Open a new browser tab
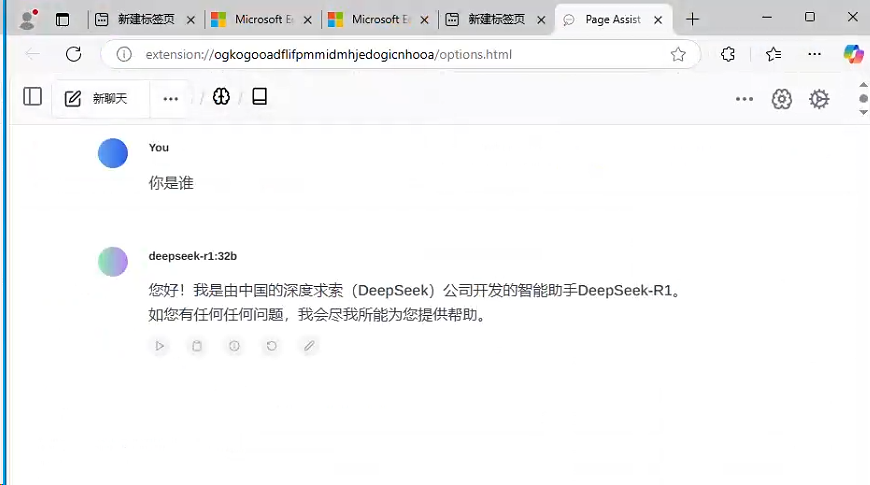 [x=692, y=19]
